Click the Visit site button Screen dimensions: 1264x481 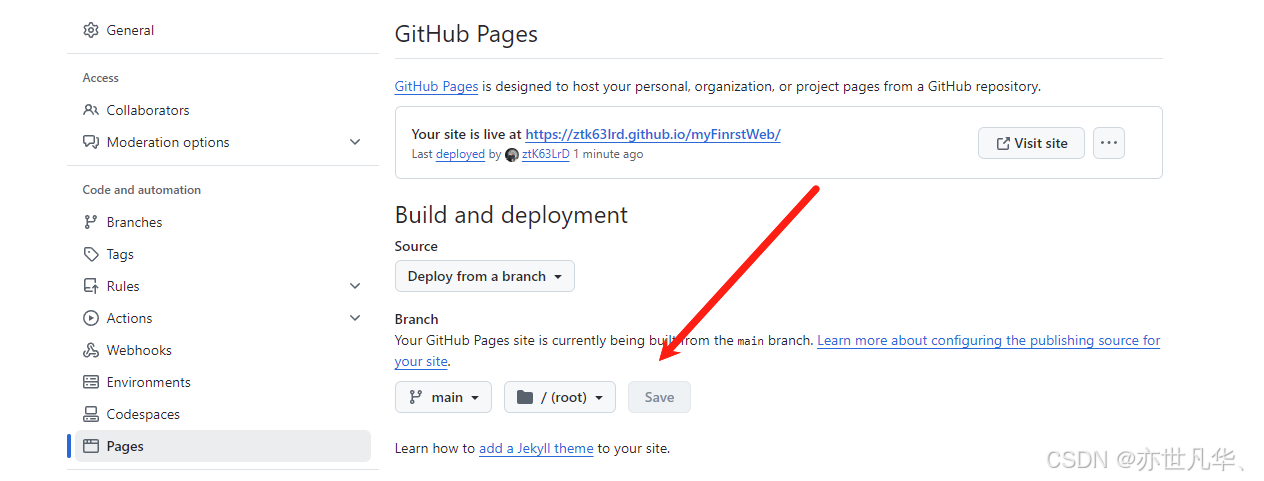coord(1031,143)
